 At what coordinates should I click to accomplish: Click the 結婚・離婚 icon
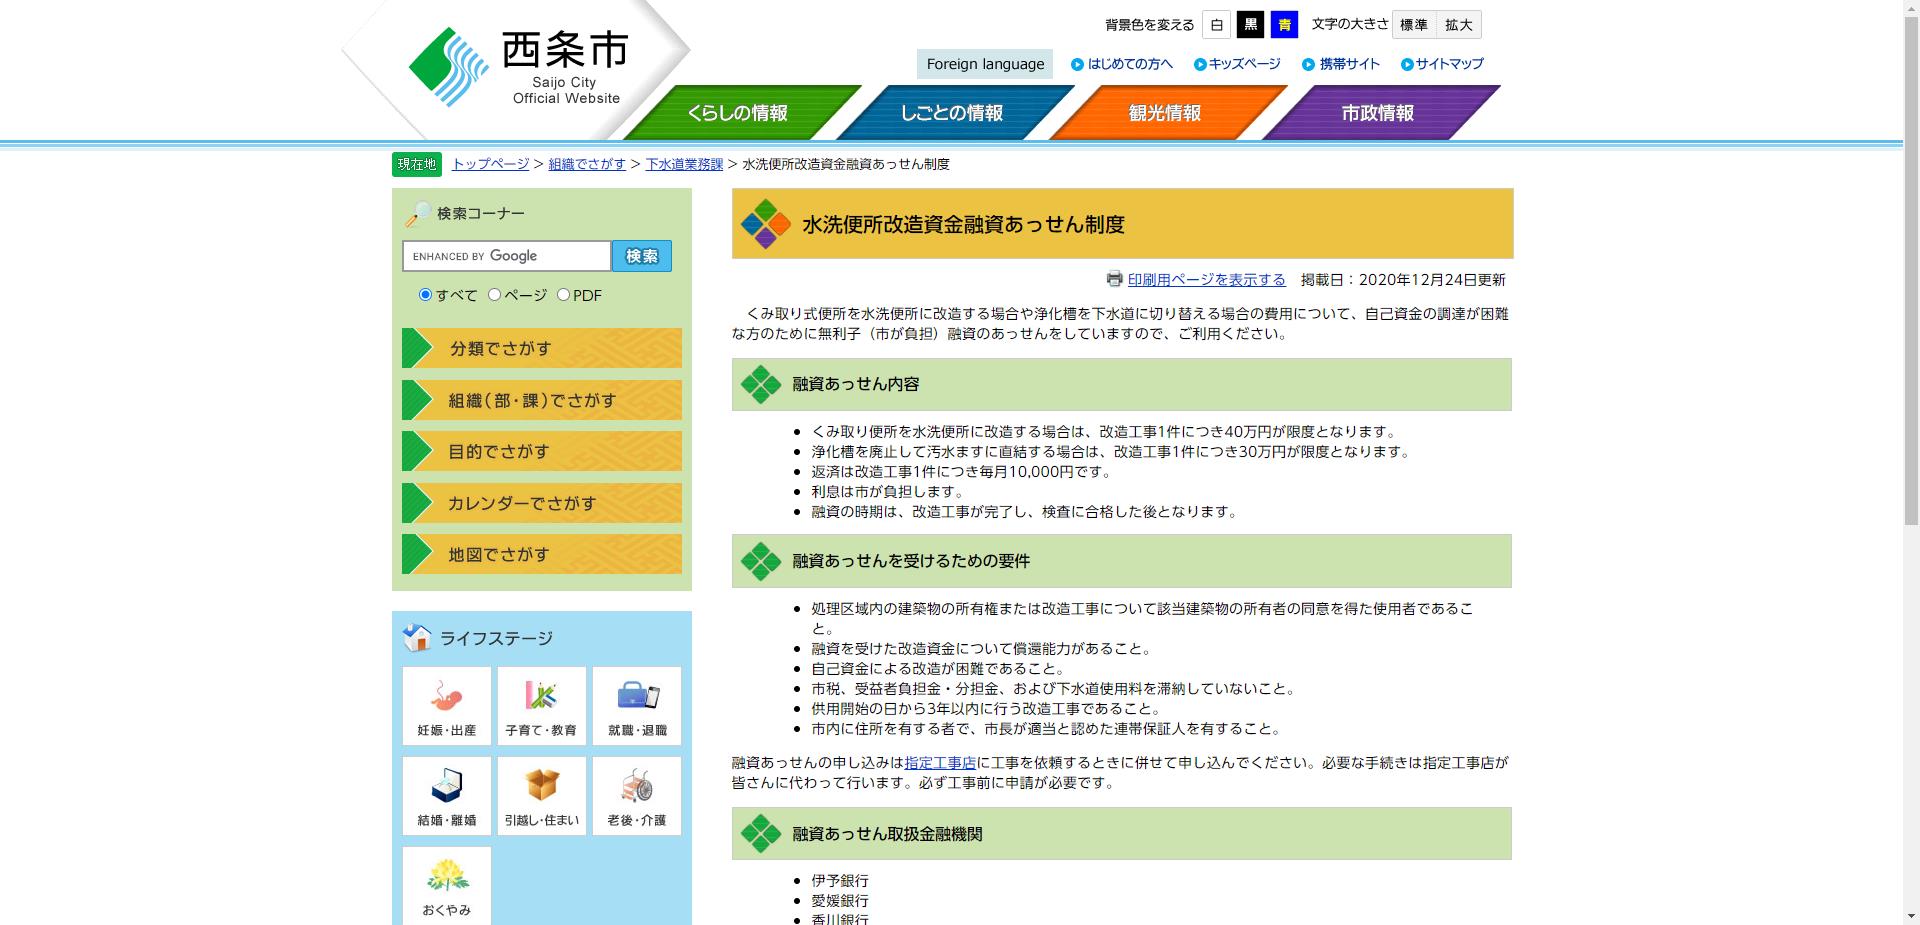coord(446,795)
